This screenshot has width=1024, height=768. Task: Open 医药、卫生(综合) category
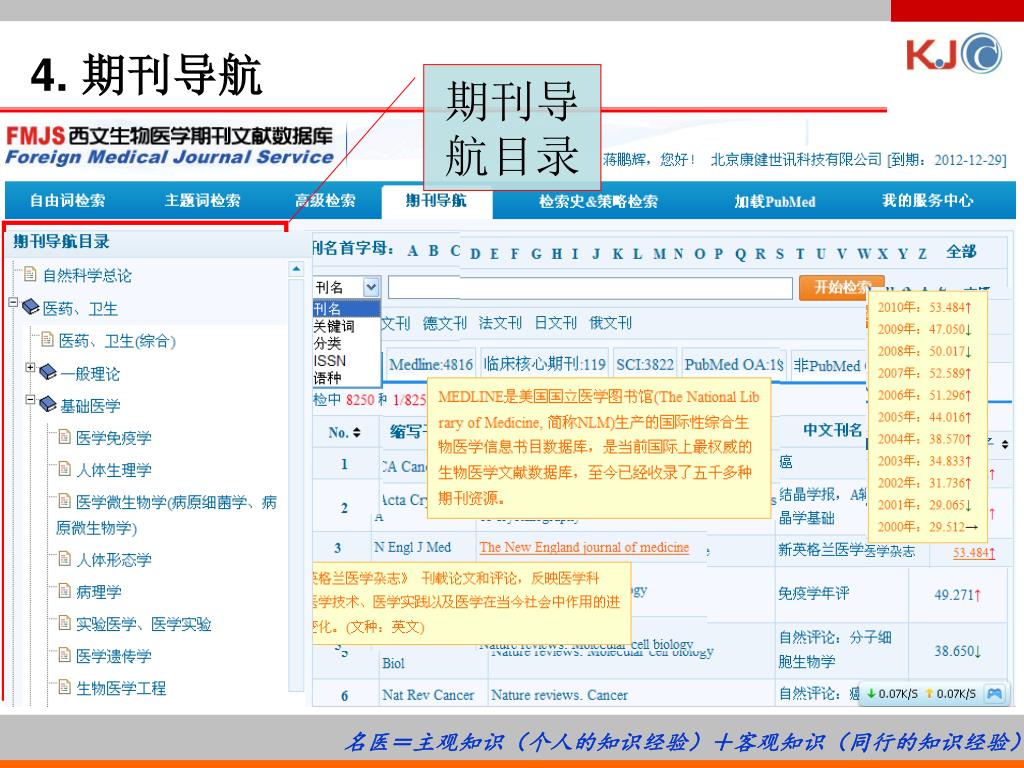pyautogui.click(x=118, y=341)
